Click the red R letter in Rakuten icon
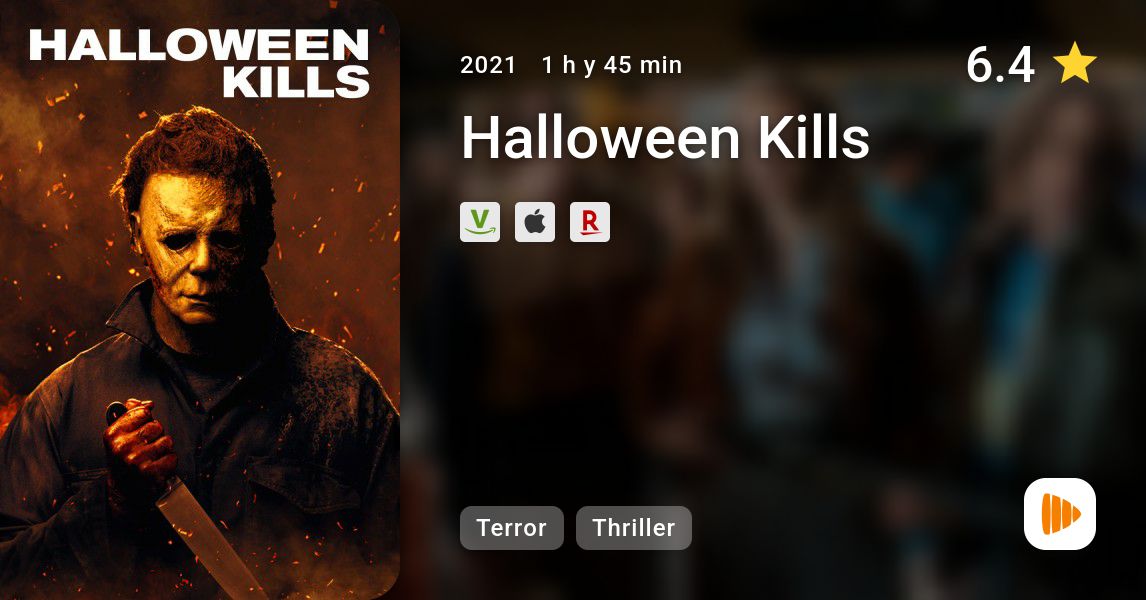The height and width of the screenshot is (600, 1146). (x=590, y=220)
